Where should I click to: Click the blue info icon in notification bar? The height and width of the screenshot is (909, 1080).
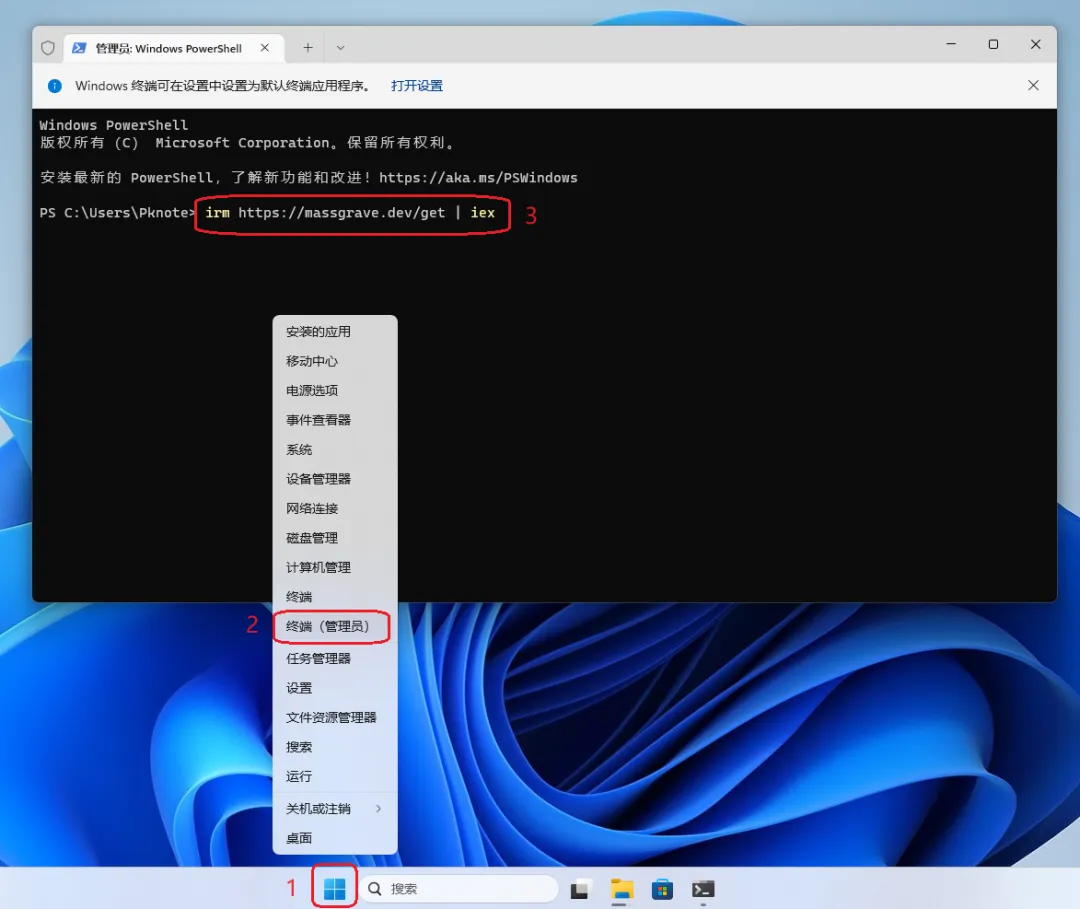55,85
